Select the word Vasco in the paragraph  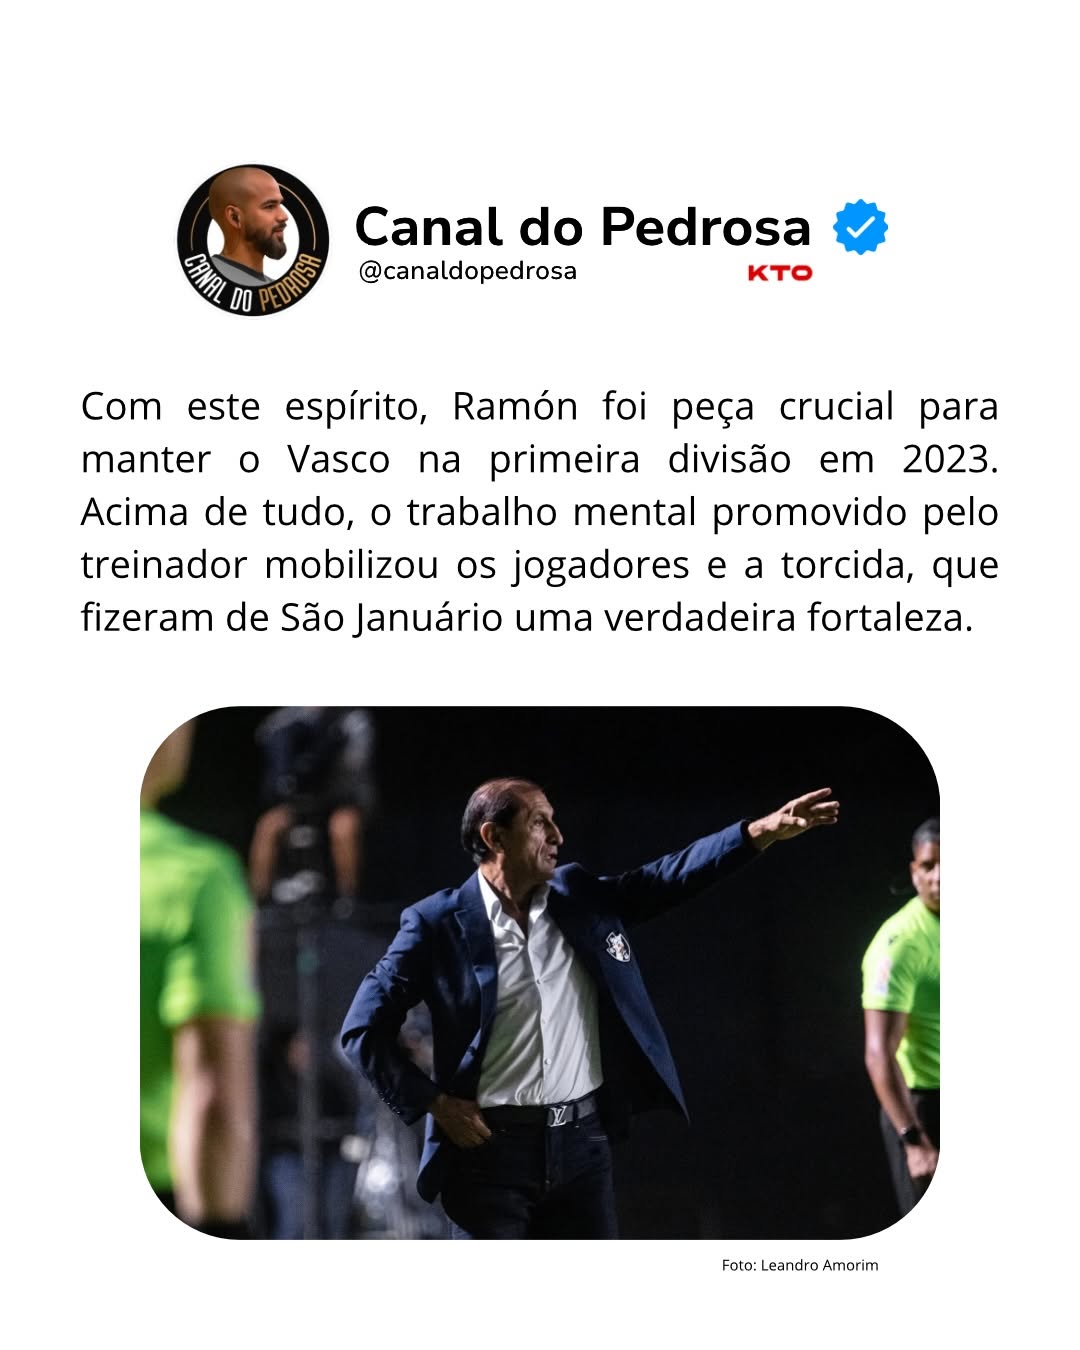pos(339,460)
